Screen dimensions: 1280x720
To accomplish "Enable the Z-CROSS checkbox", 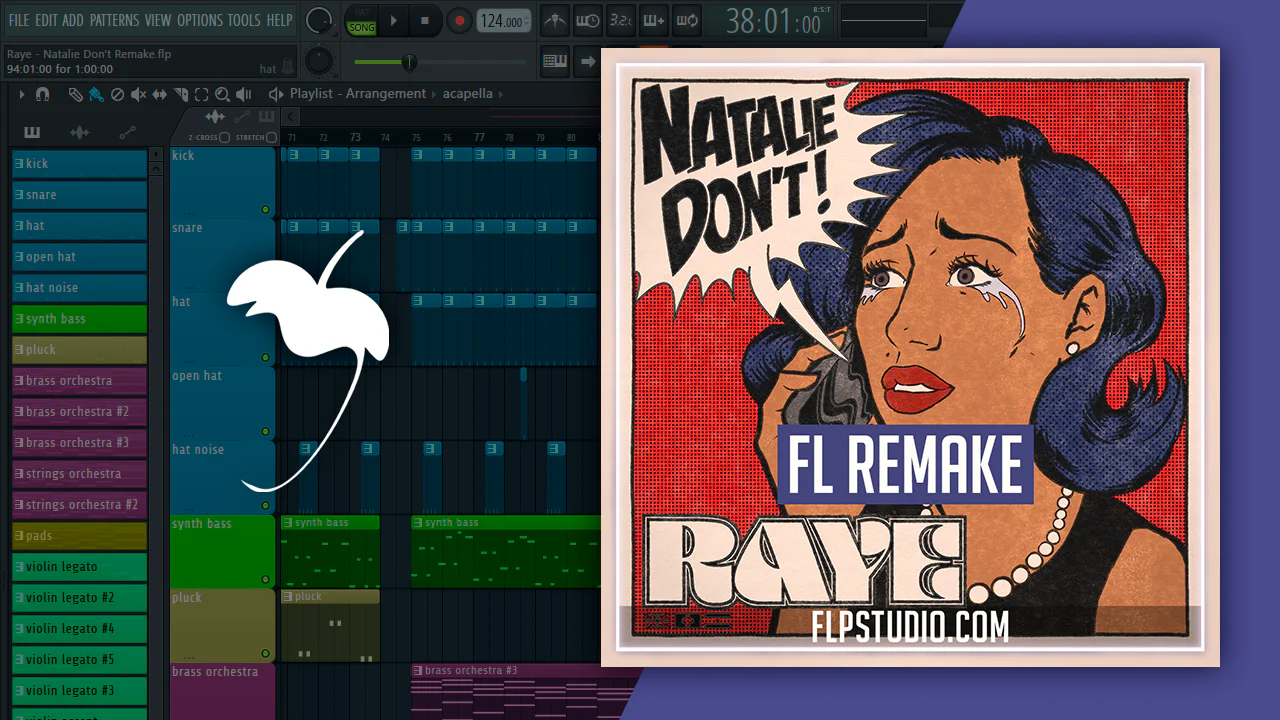I will [225, 138].
